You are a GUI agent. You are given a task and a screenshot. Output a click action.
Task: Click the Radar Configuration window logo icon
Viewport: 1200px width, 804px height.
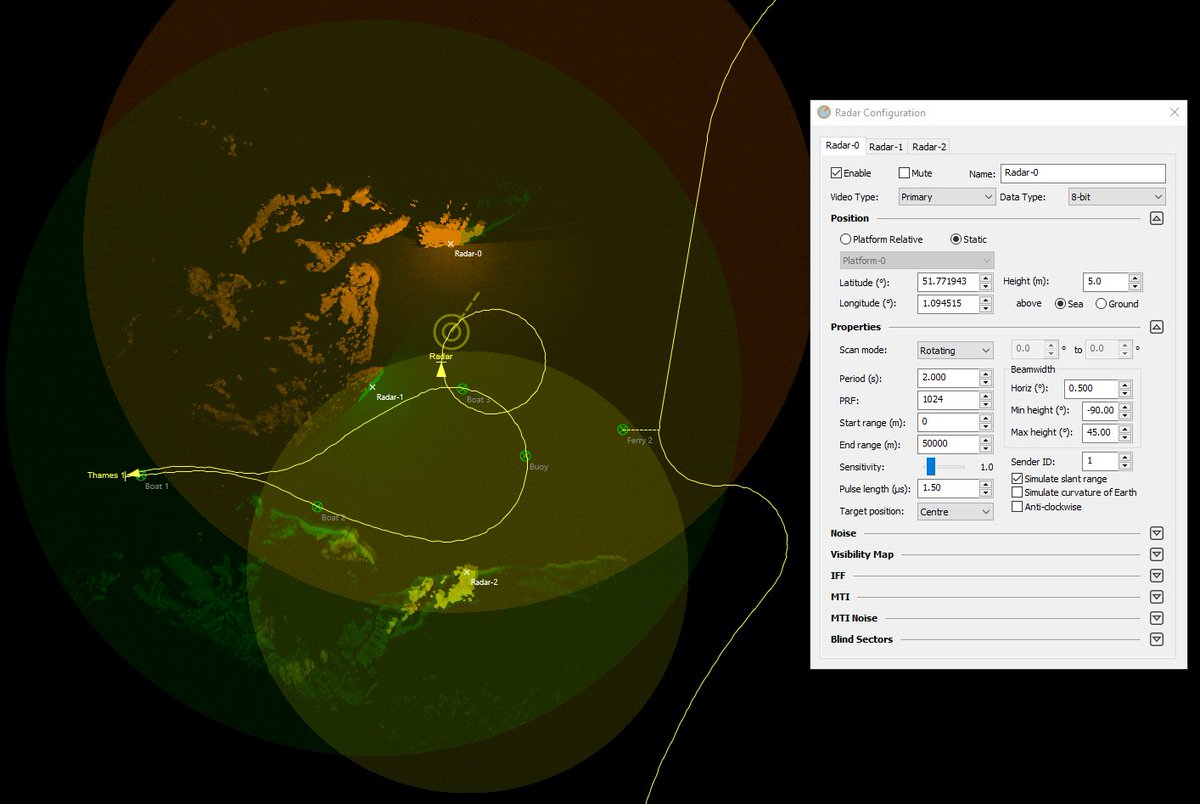coord(825,113)
